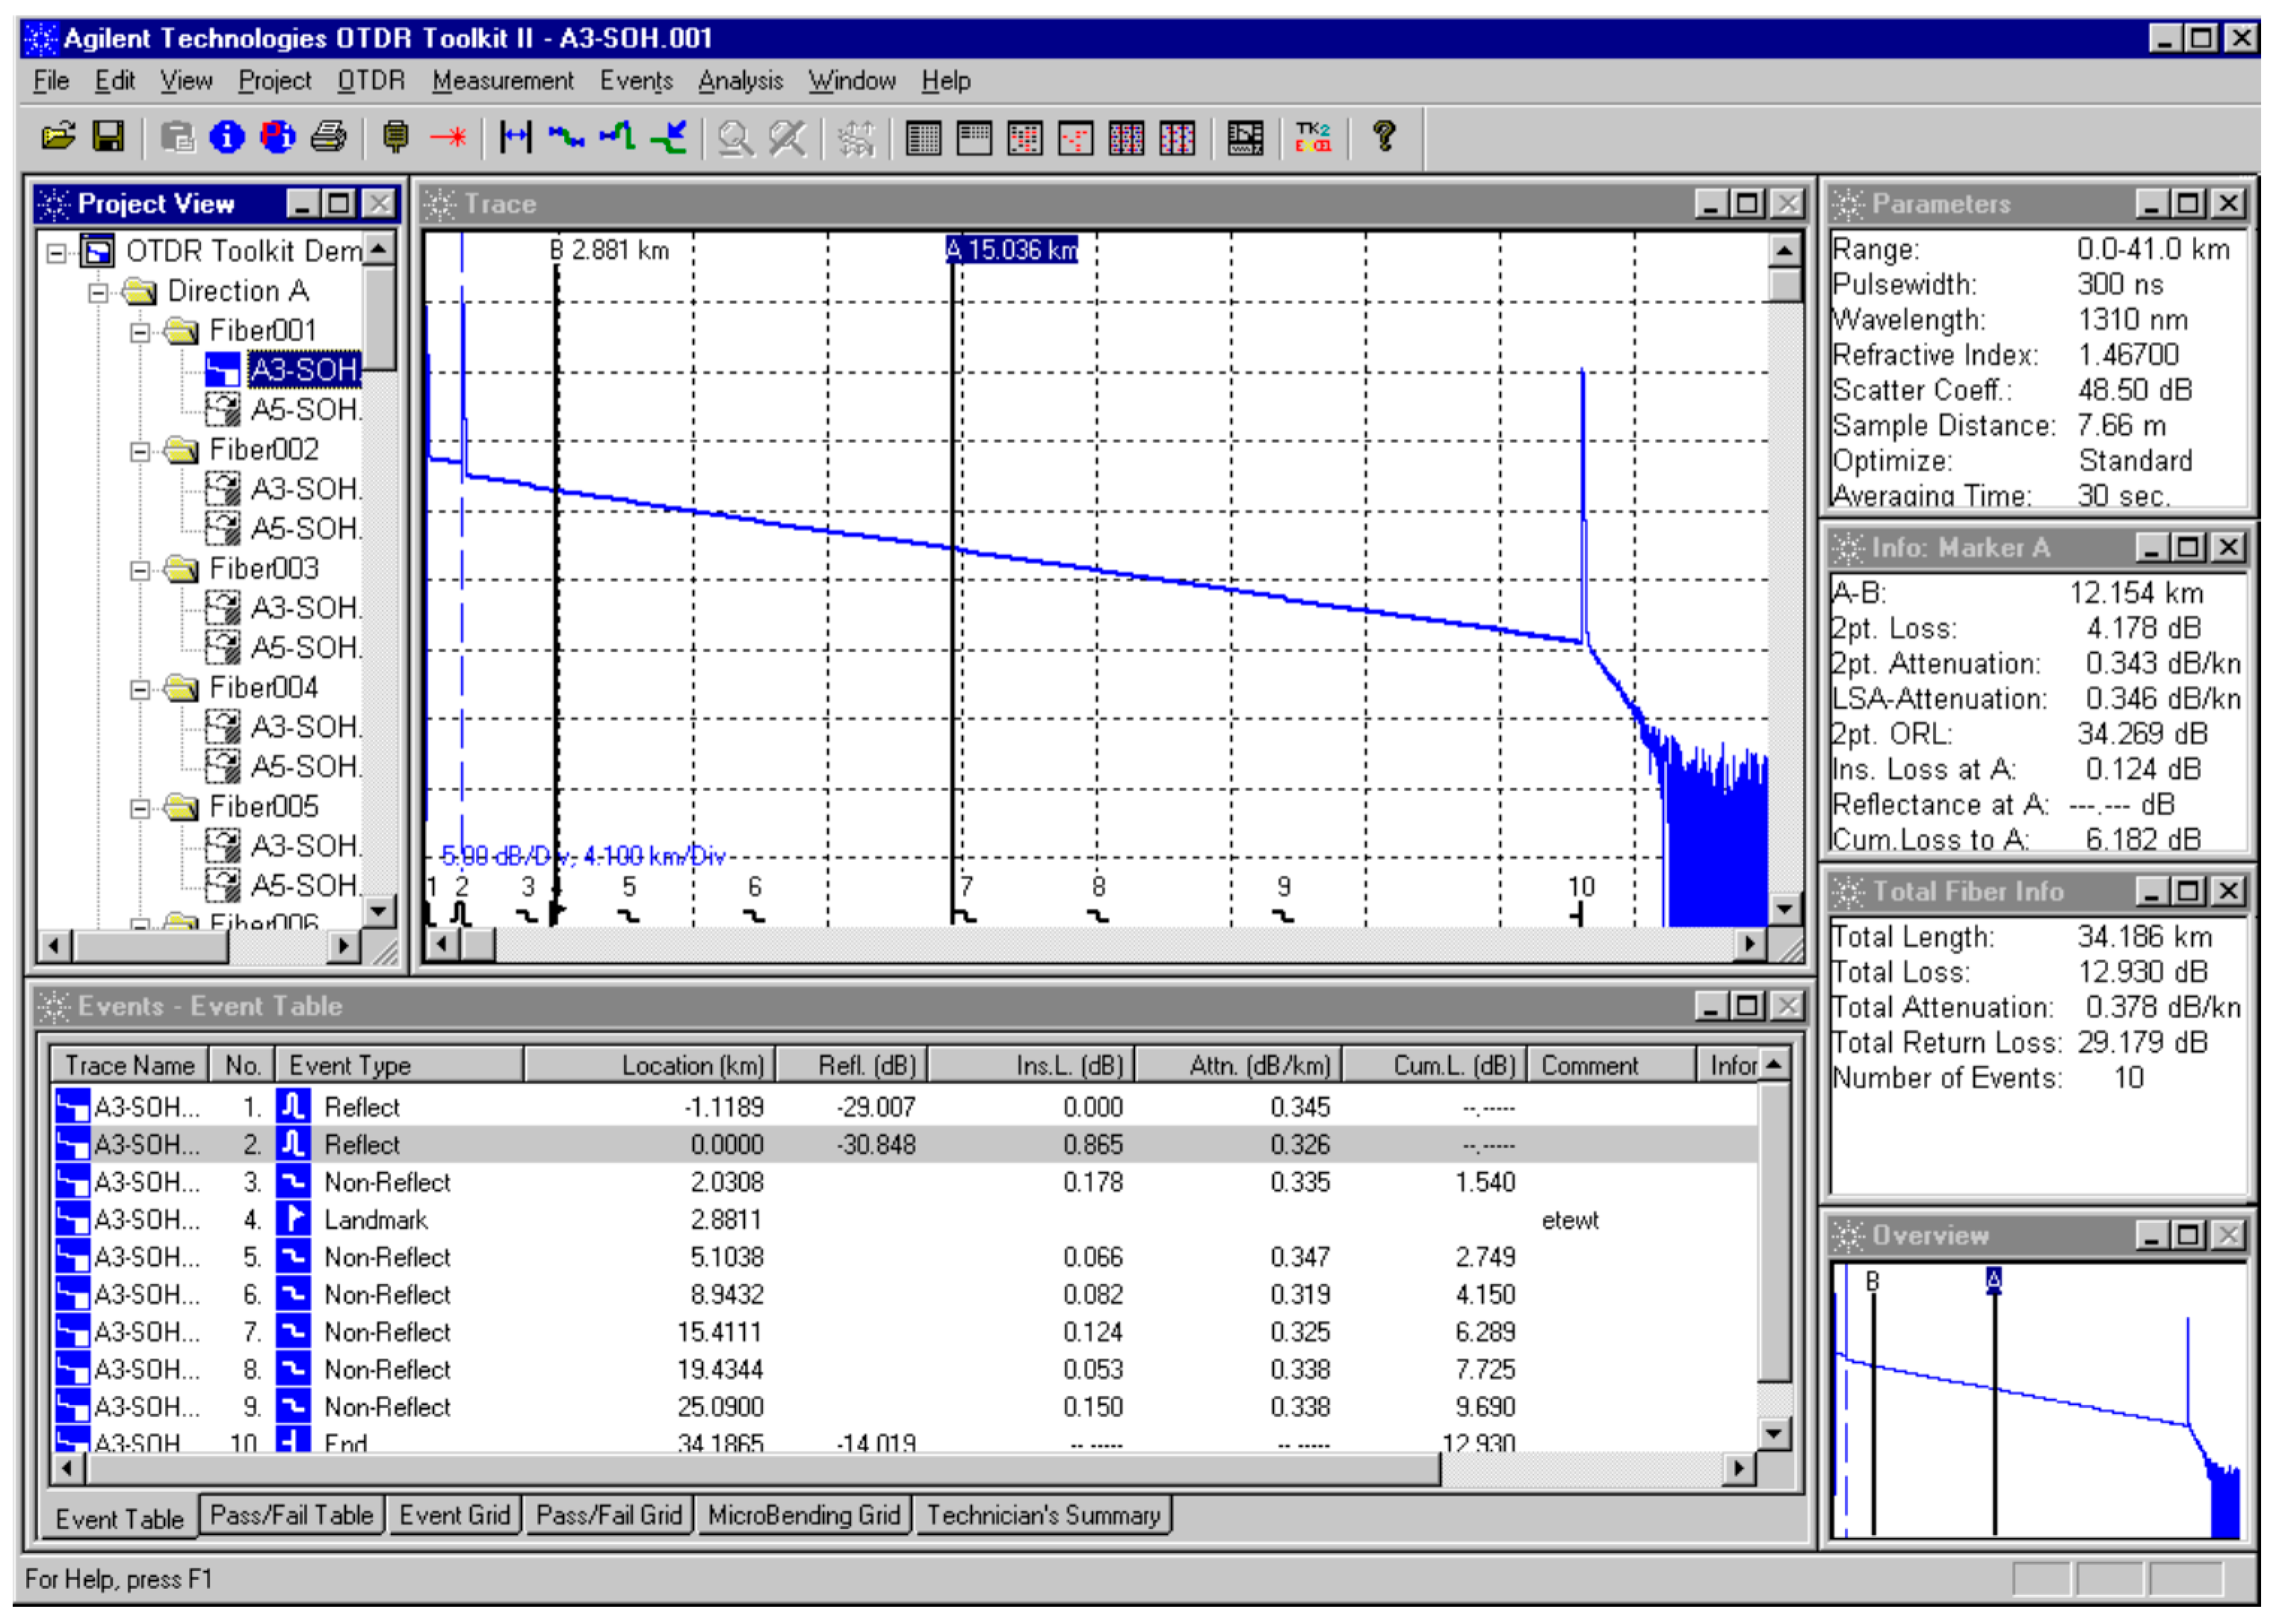Click Marker A label at 15.036 km
This screenshot has width=2276, height=1624.
coord(1012,250)
